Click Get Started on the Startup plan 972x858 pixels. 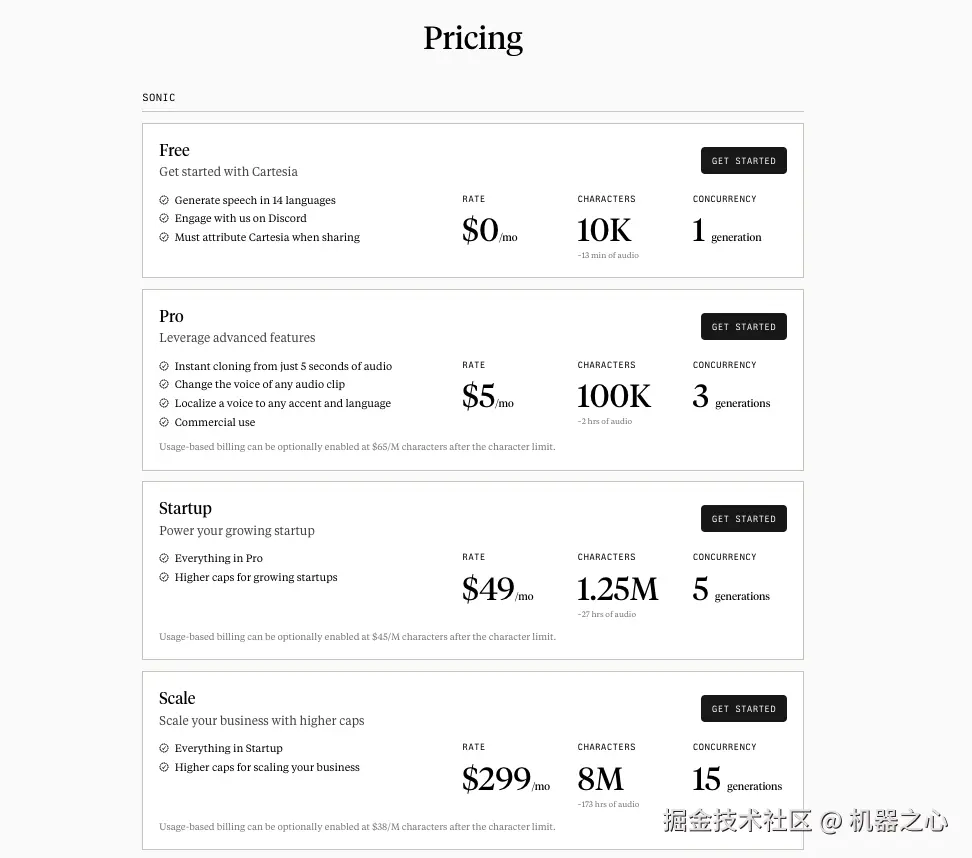click(x=743, y=518)
